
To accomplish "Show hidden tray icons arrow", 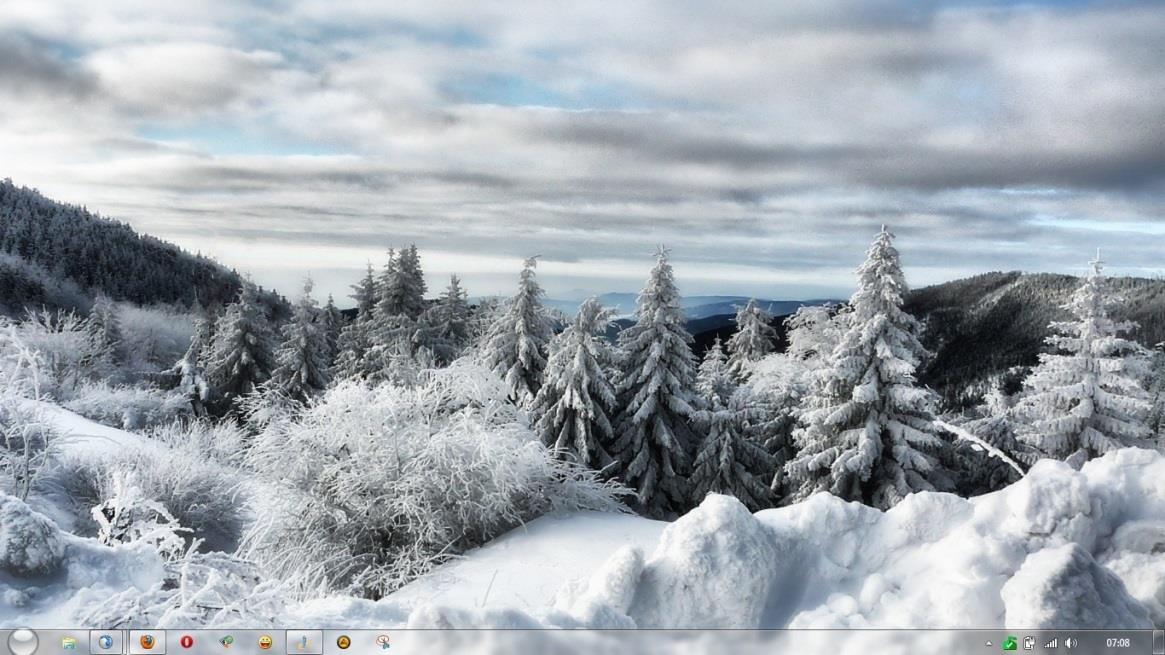I will coord(989,644).
